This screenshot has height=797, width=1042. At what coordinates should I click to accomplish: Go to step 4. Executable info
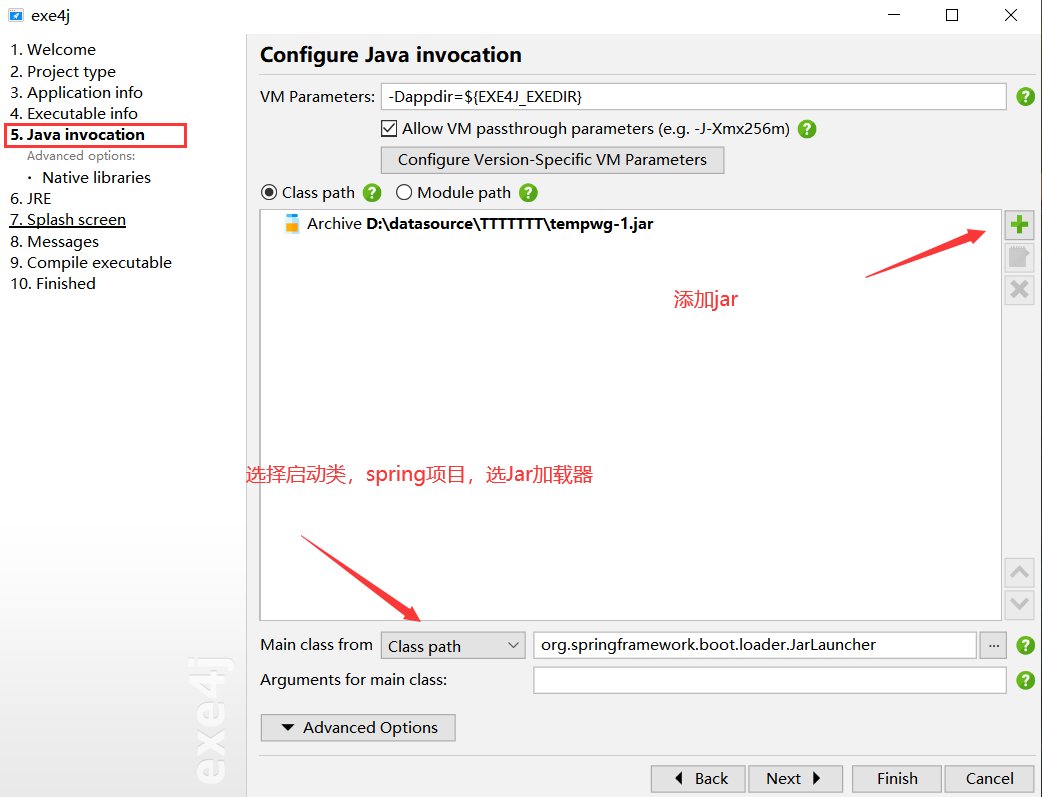pos(74,114)
